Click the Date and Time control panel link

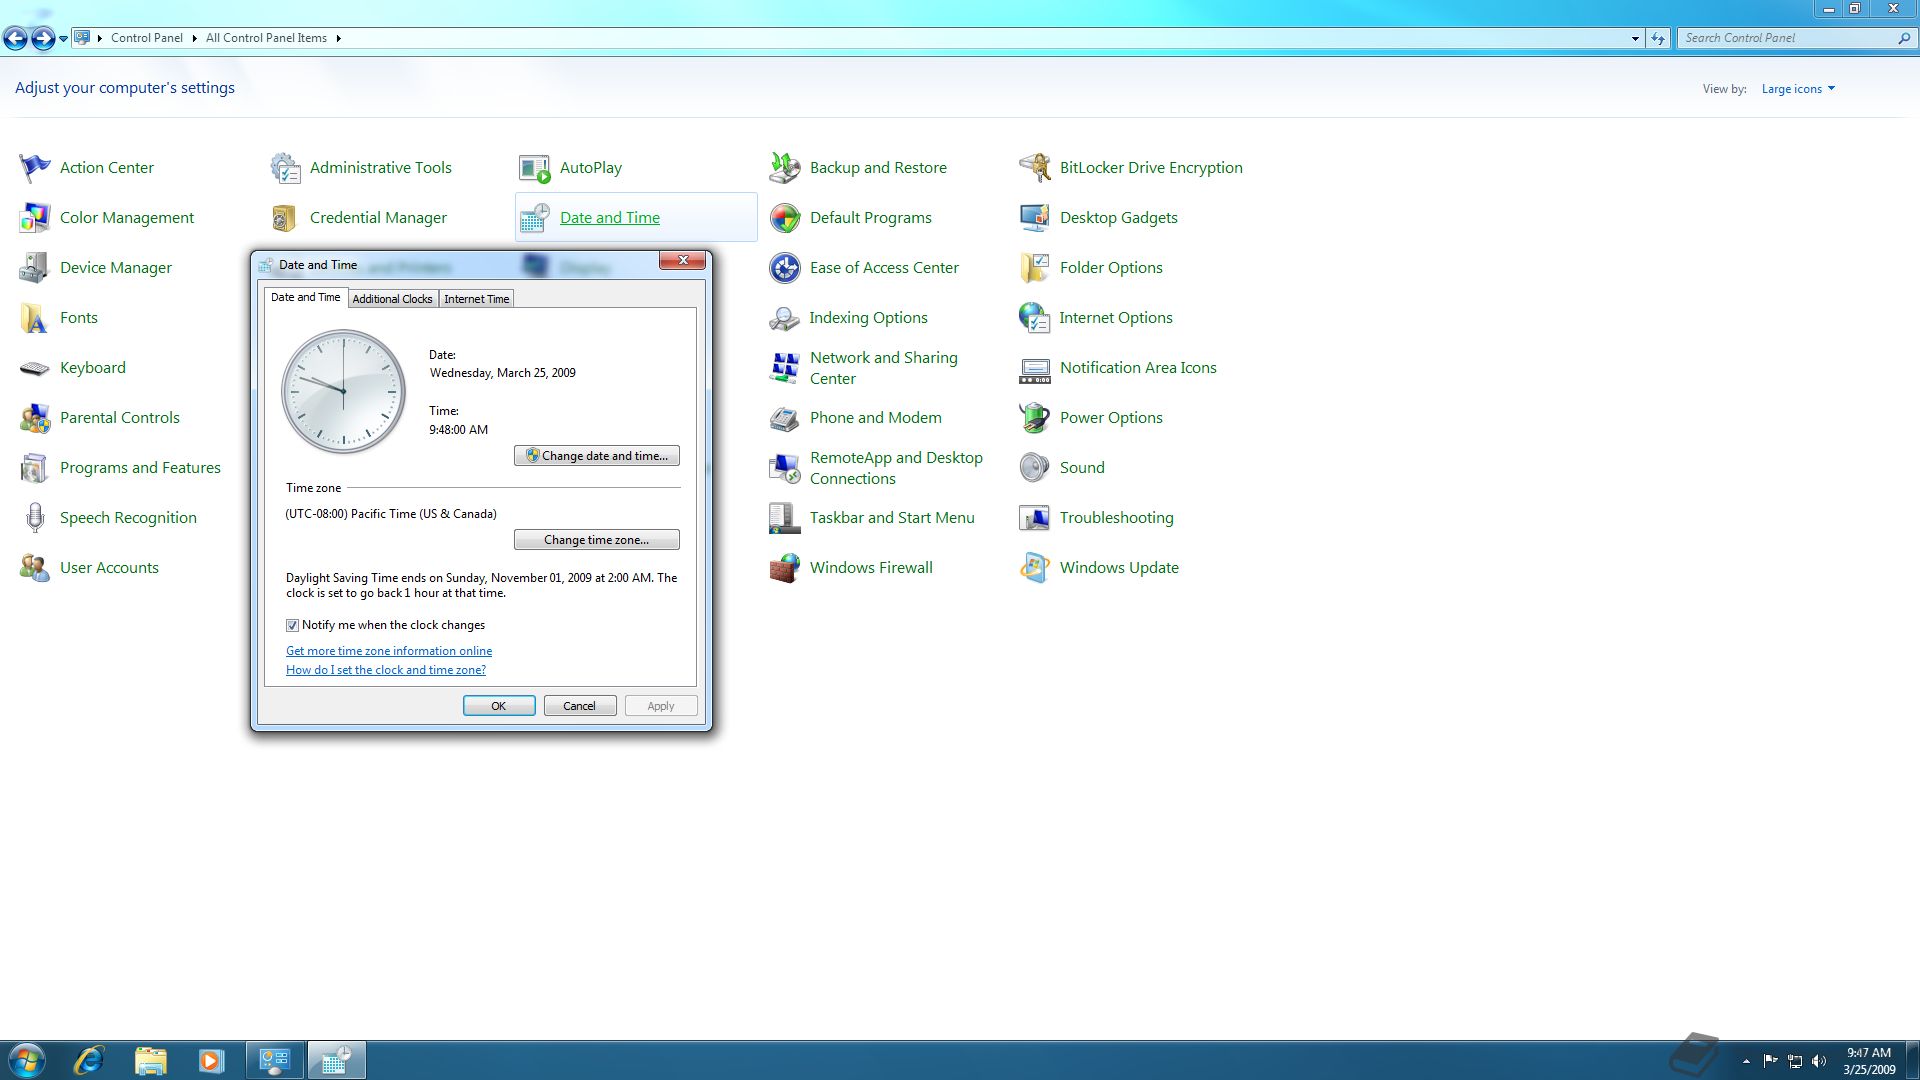(x=610, y=218)
